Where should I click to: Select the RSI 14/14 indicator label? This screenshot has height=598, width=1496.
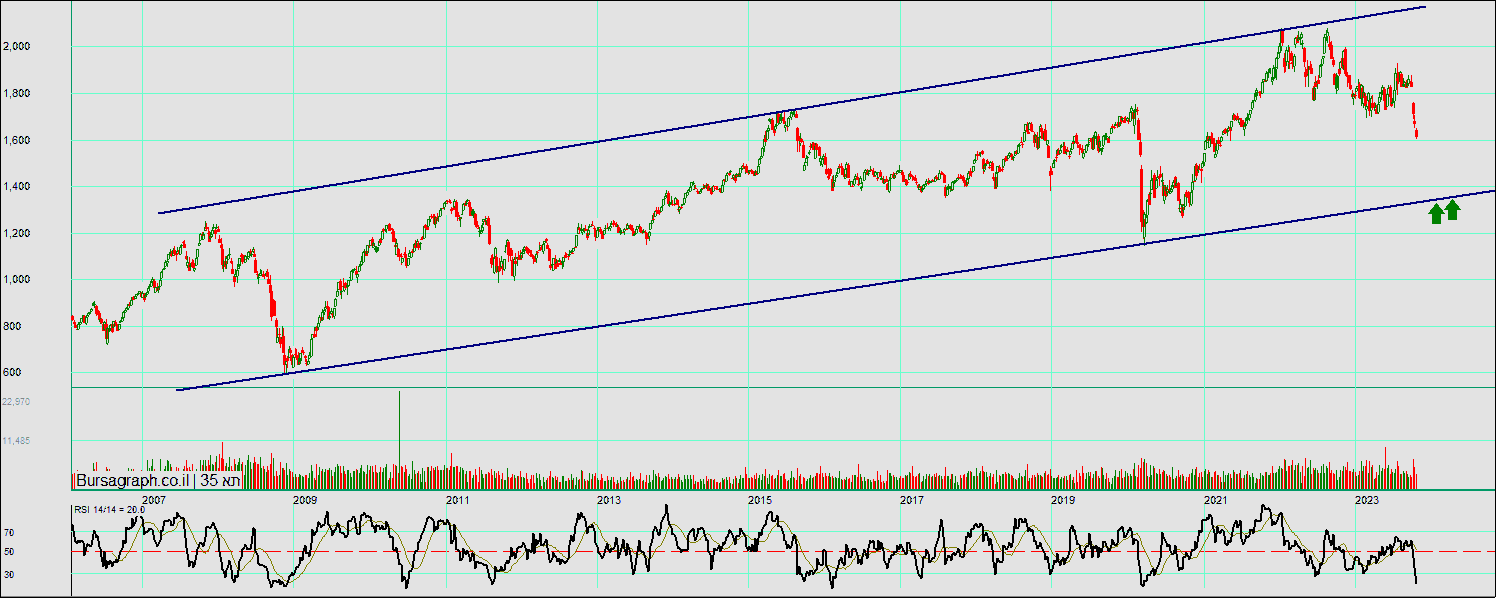point(109,509)
